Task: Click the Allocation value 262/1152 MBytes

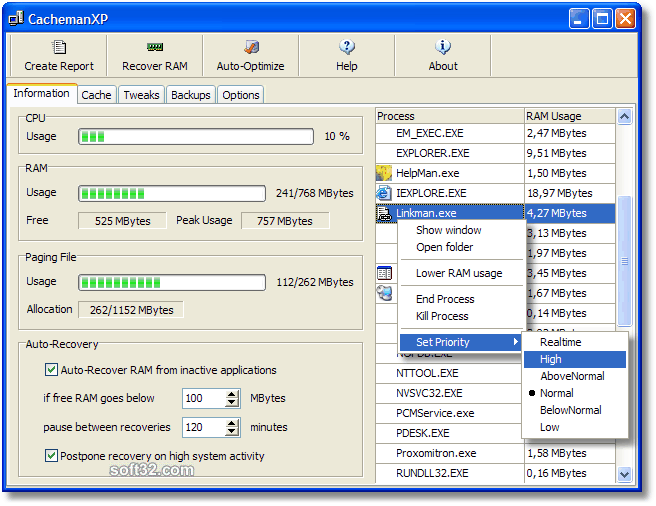Action: click(x=131, y=310)
